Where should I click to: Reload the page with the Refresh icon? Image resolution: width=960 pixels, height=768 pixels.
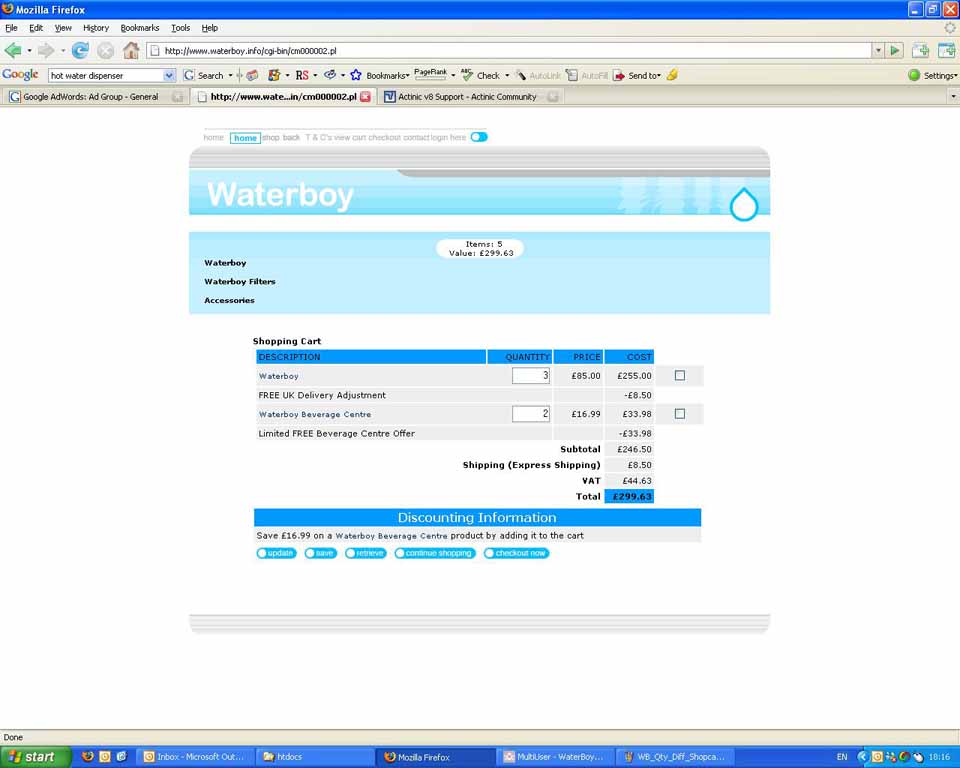tap(80, 50)
